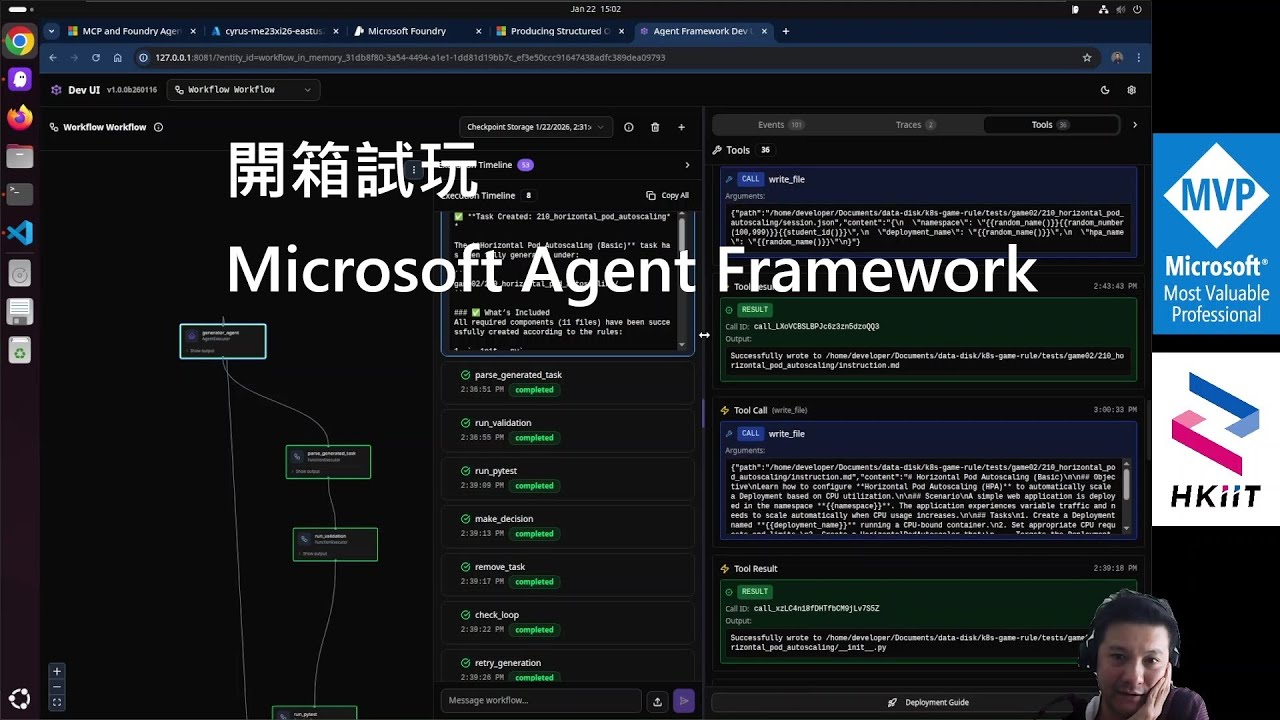1280x720 pixels.
Task: Zoom in on workflow canvas
Action: pos(57,671)
